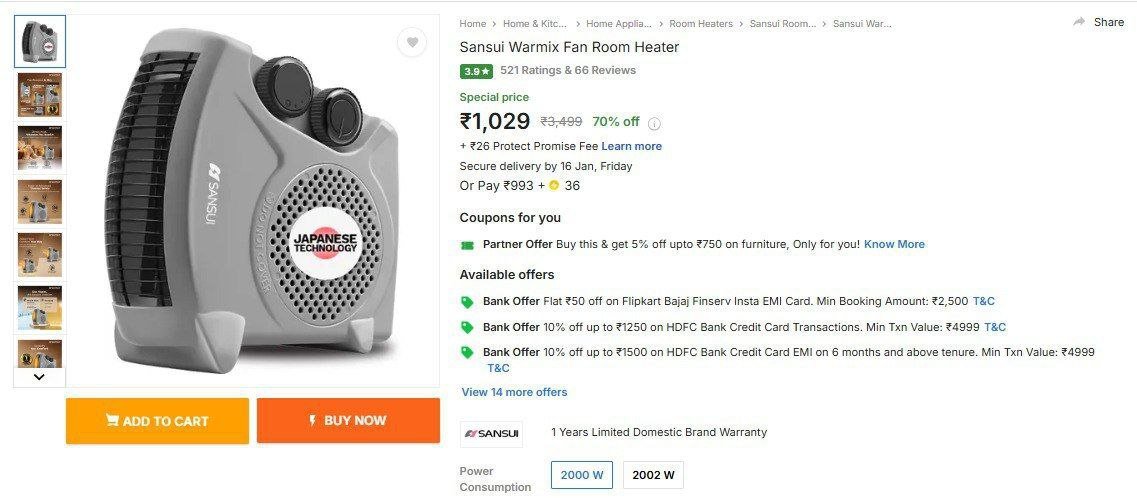1137x498 pixels.
Task: Click the first Bank Offer tag icon
Action: click(467, 302)
